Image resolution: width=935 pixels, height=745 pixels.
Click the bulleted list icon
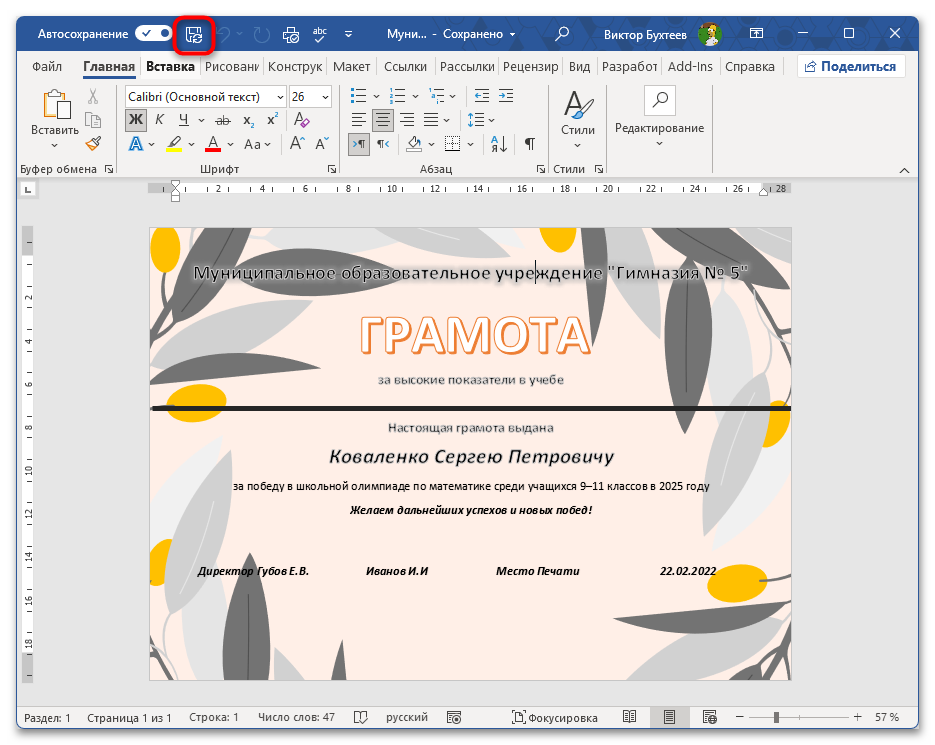coord(358,96)
